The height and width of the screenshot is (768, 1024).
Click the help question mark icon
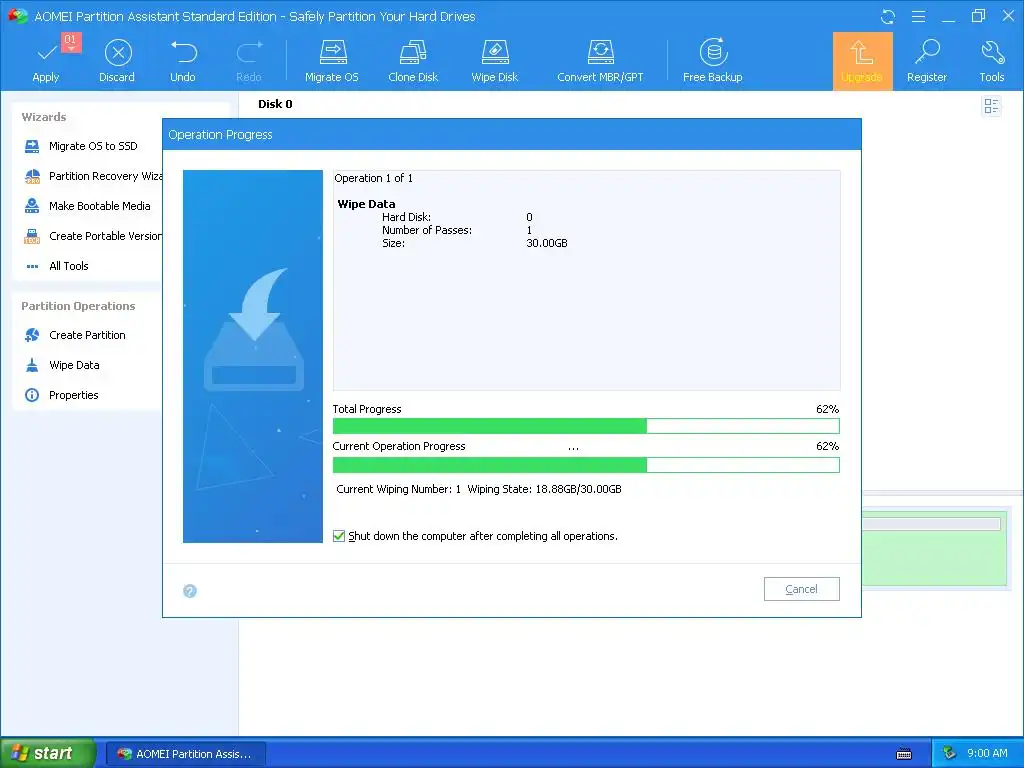point(190,591)
